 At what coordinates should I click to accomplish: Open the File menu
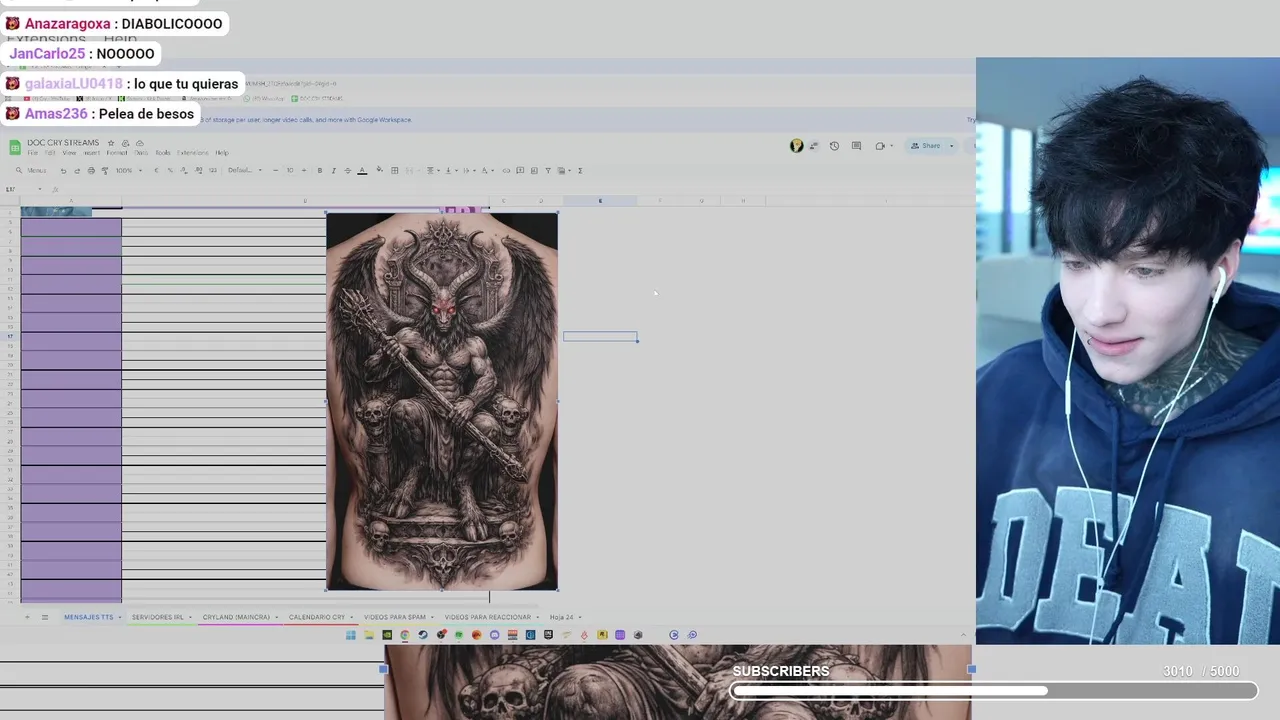33,153
